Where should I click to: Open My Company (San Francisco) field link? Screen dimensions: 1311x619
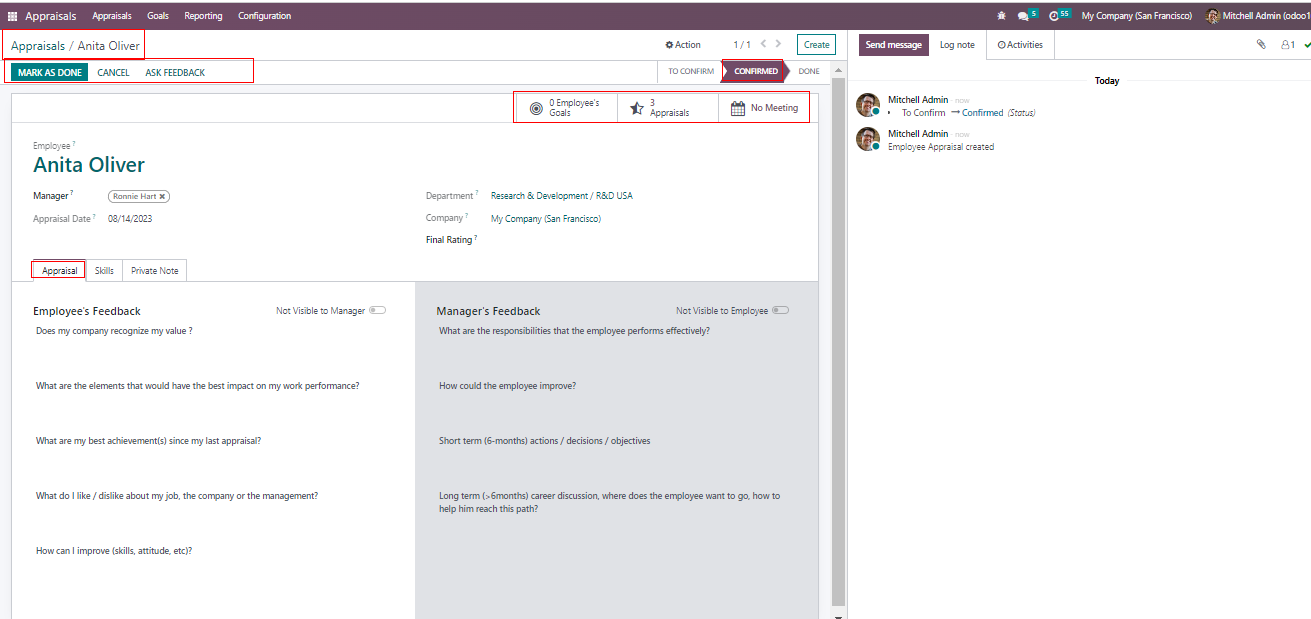point(546,218)
